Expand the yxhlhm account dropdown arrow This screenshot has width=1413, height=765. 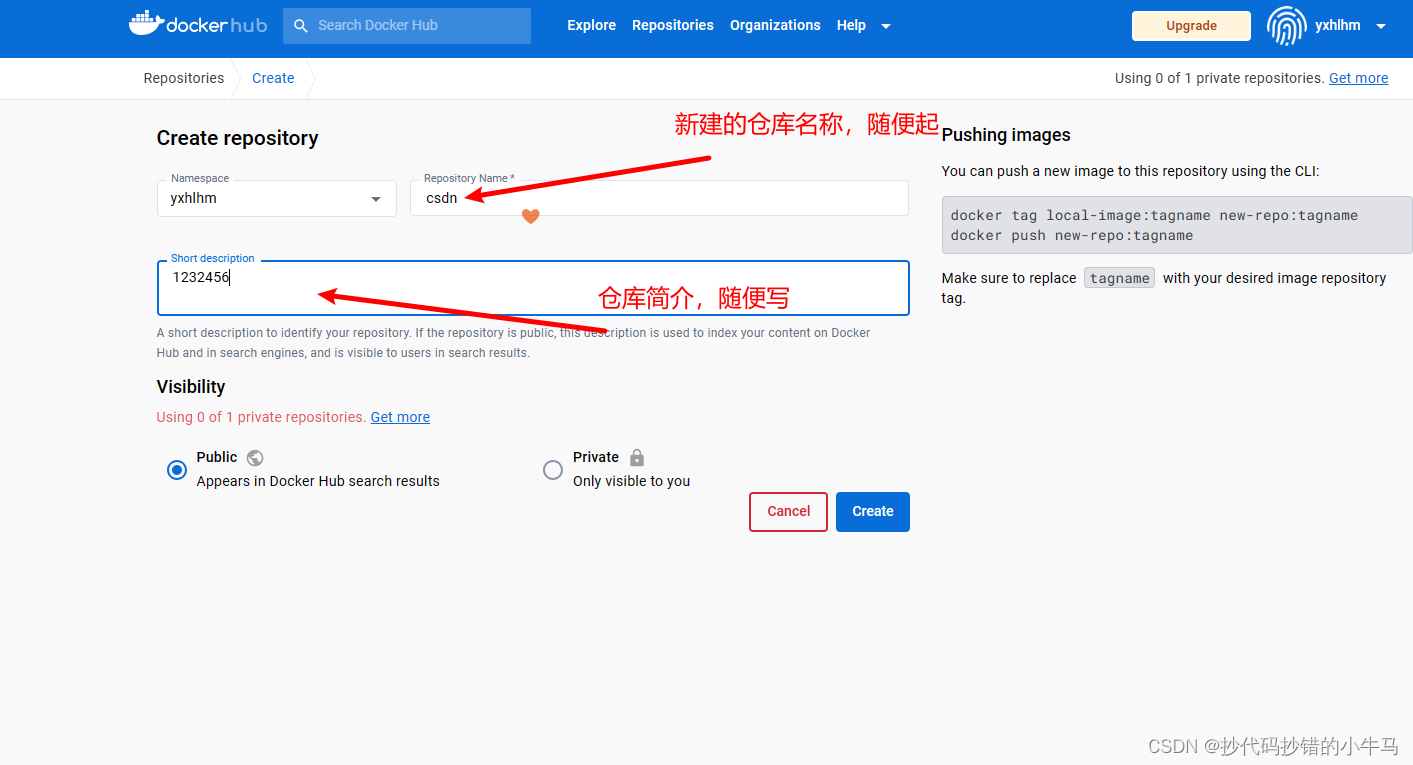[1381, 26]
